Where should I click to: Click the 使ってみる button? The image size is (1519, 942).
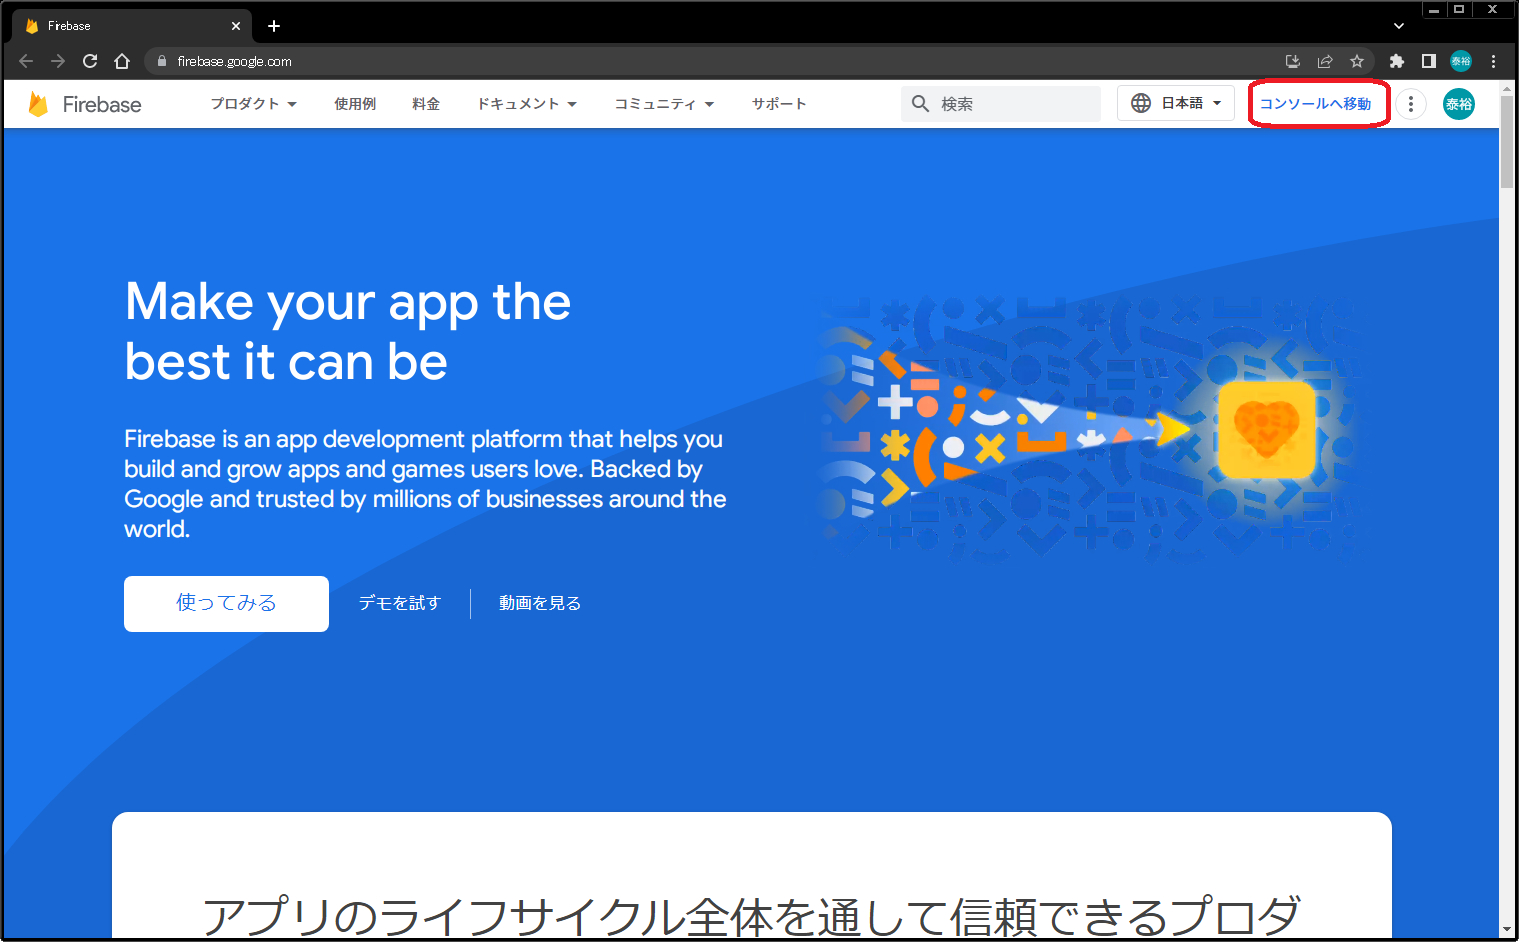tap(226, 604)
